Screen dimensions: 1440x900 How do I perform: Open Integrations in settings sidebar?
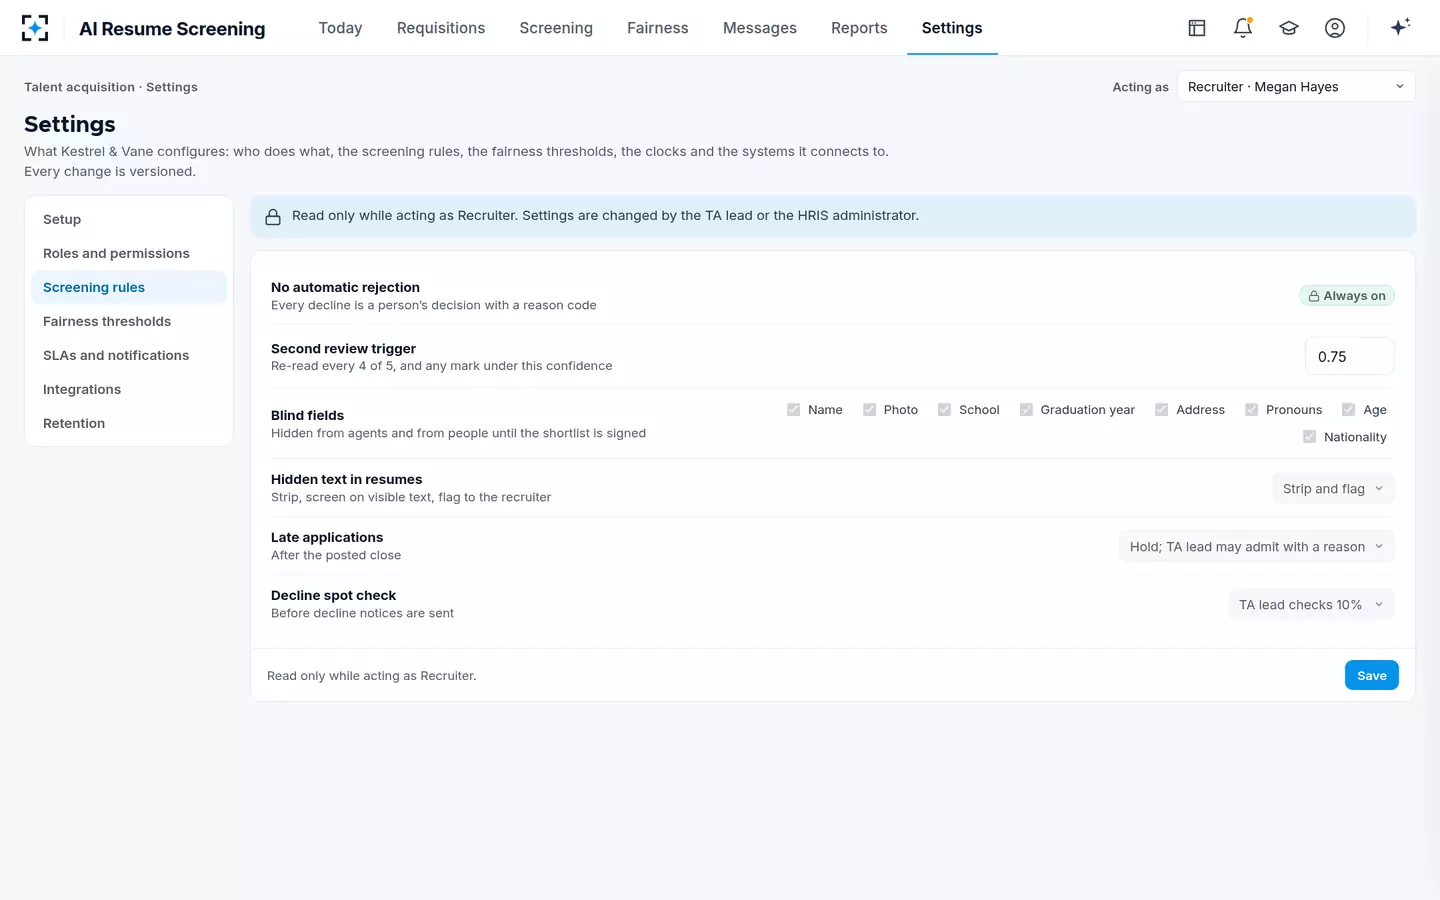tap(129, 390)
